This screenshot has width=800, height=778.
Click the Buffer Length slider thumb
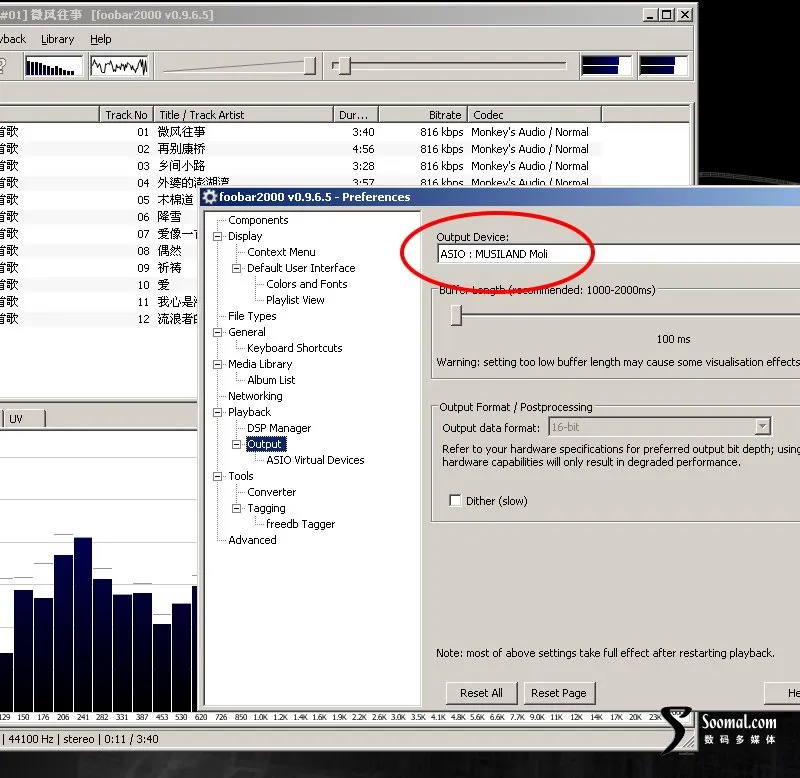point(456,315)
